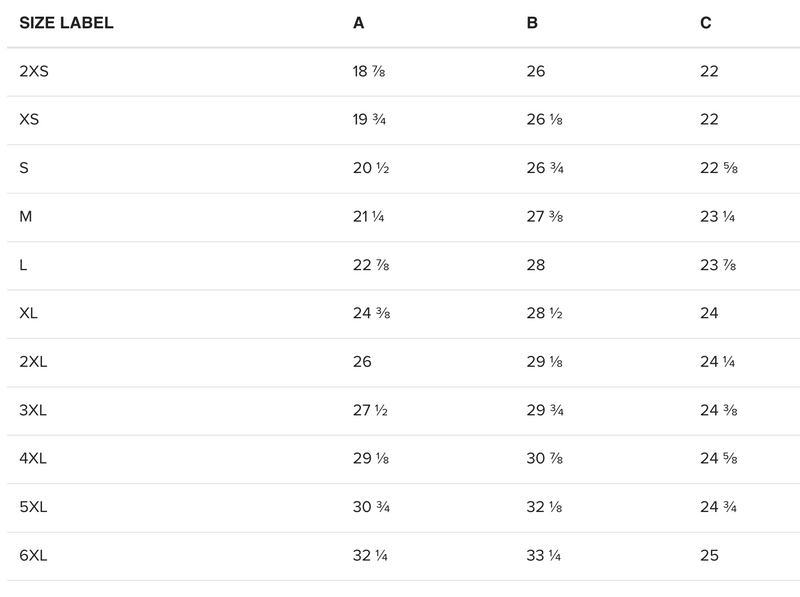This screenshot has height=597, width=800.
Task: Click the column B header
Action: (532, 23)
